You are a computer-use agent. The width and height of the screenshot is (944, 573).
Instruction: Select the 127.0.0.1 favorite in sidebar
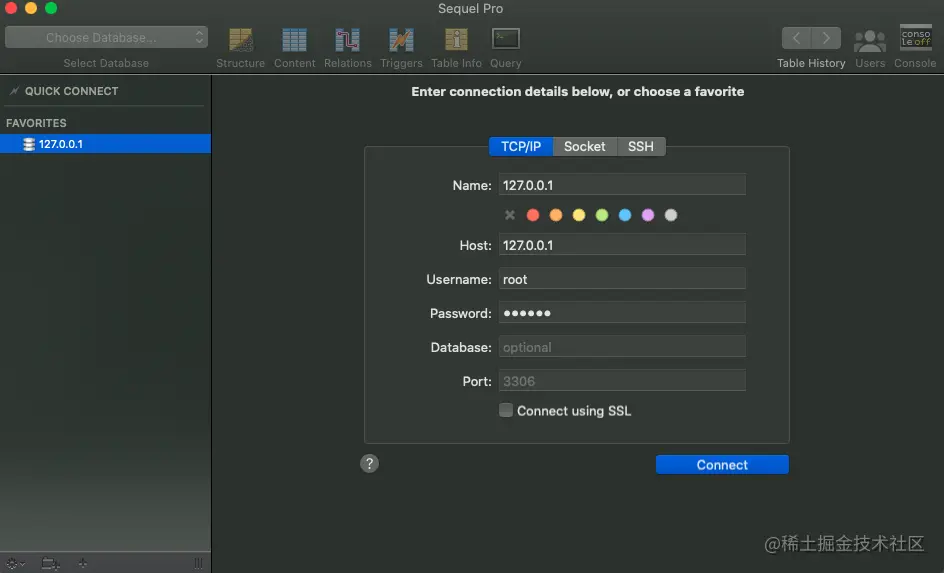pos(105,144)
